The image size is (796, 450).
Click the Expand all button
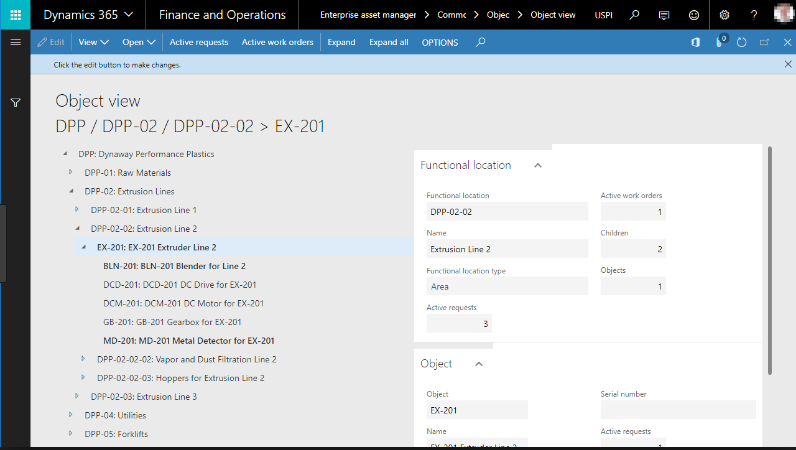pyautogui.click(x=388, y=43)
